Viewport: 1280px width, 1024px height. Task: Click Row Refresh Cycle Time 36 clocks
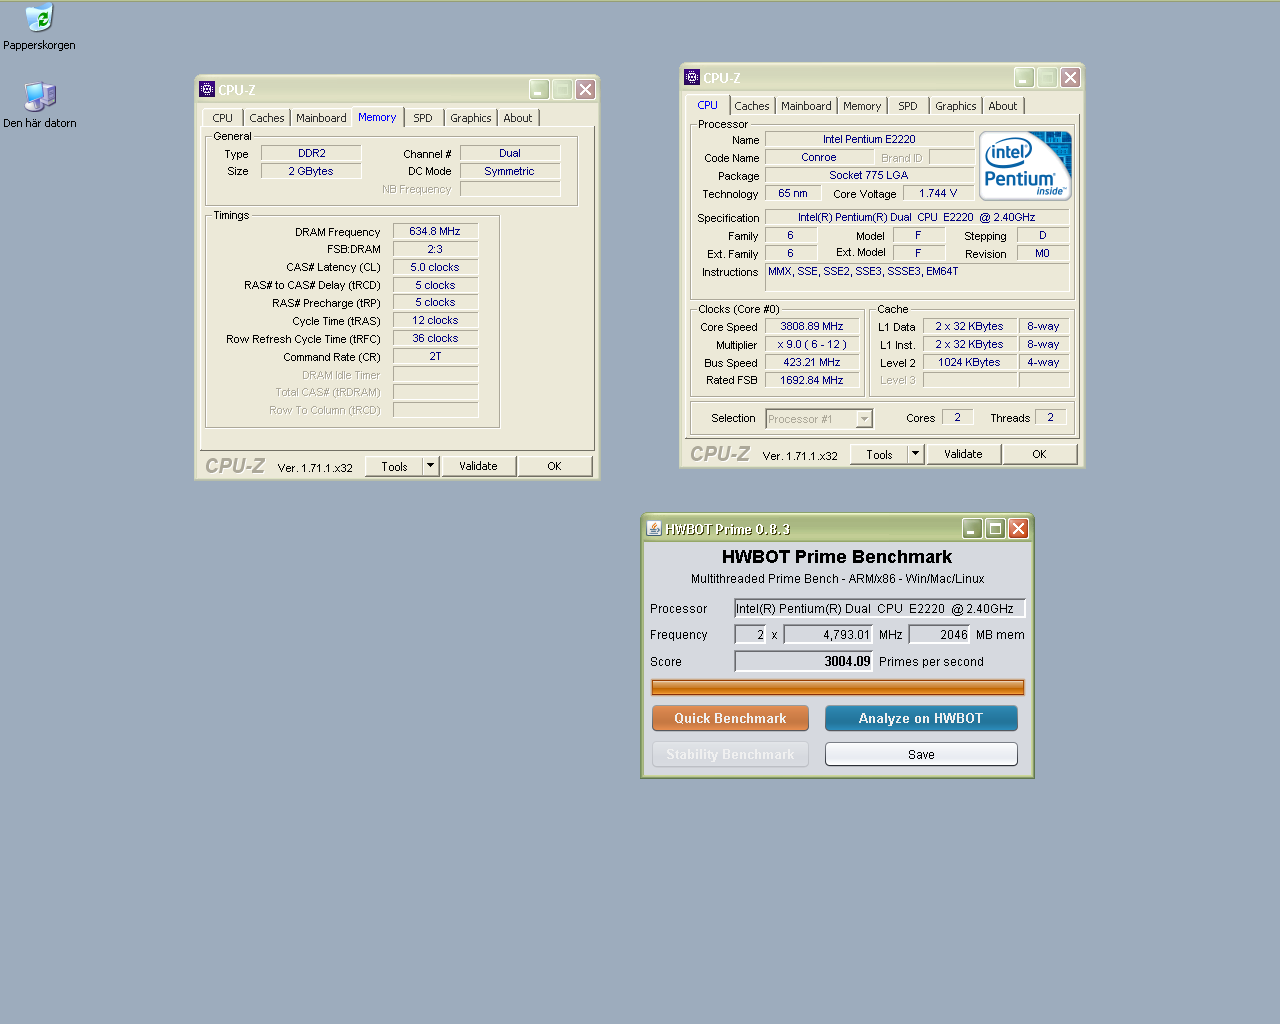pos(435,338)
